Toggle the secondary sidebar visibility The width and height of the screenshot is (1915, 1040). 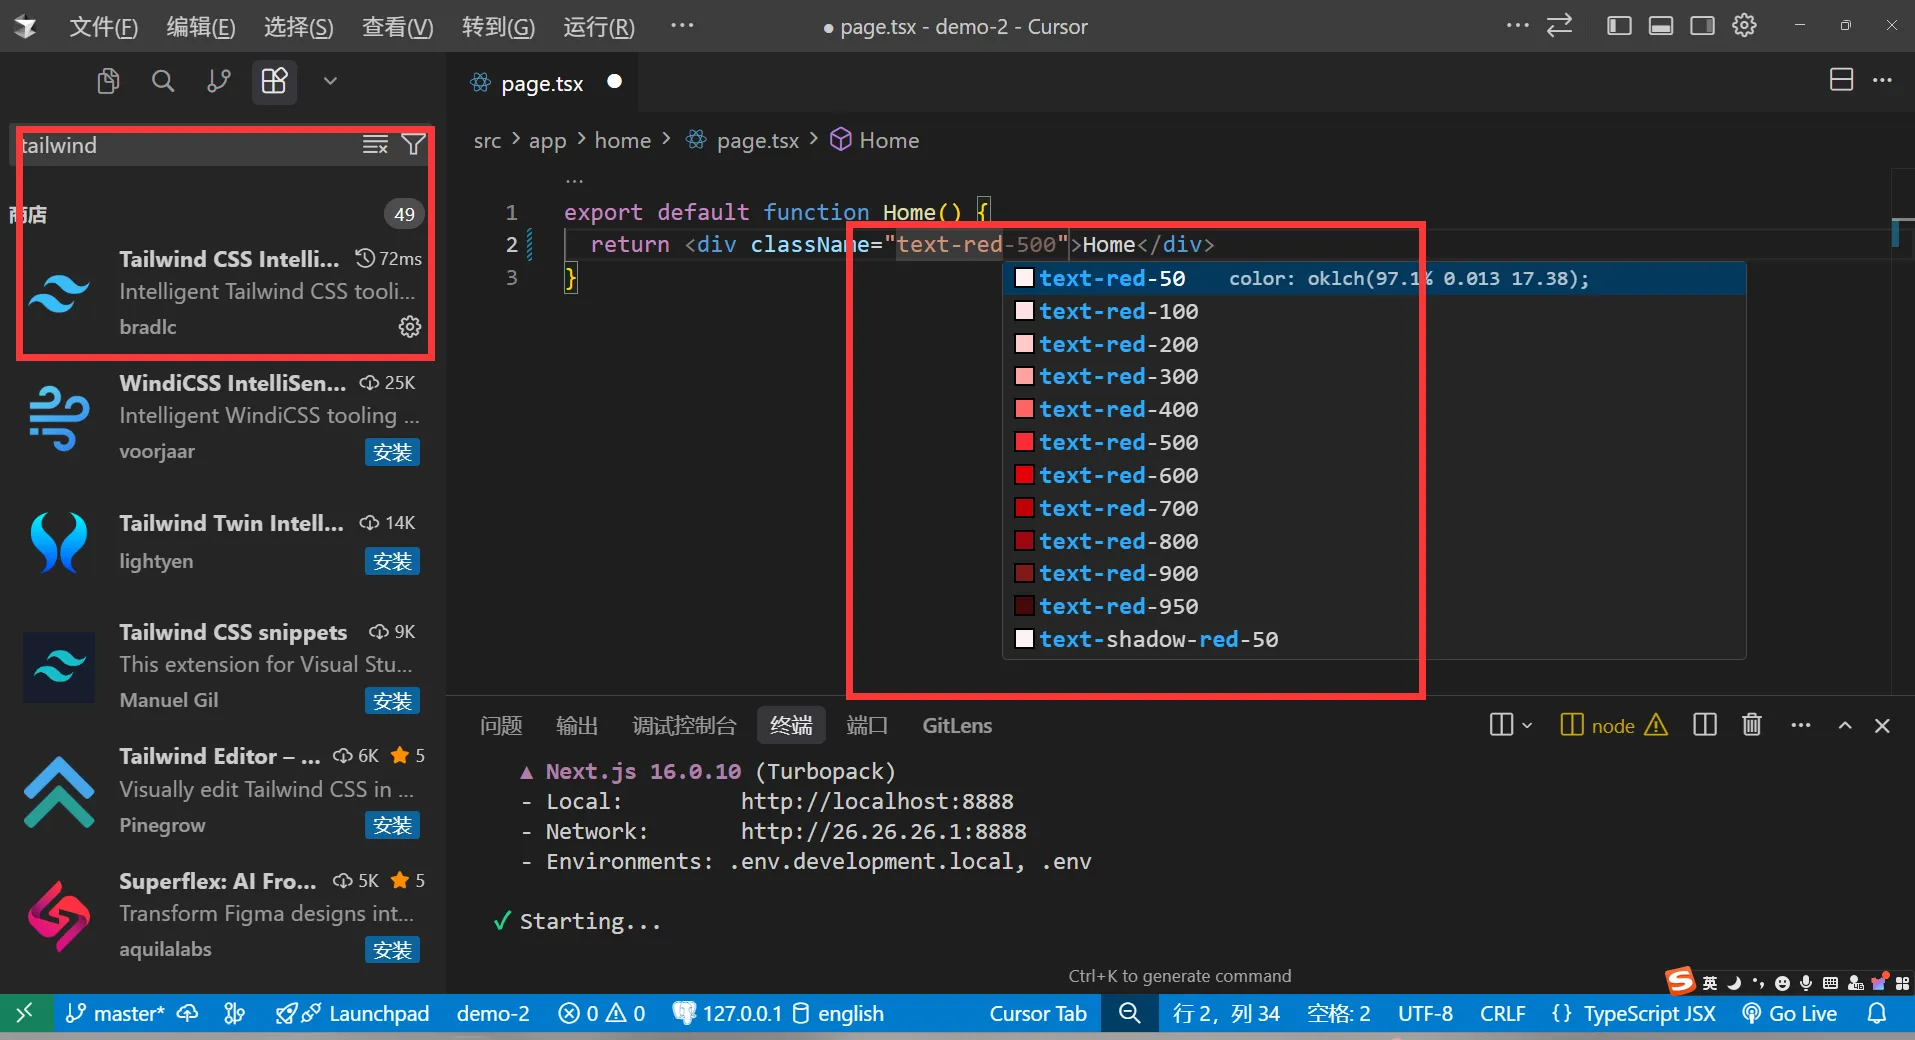[1704, 25]
